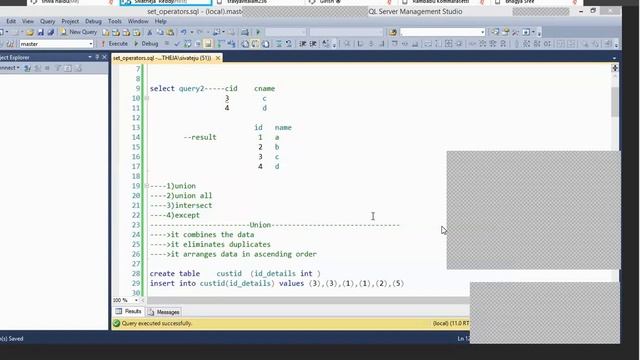This screenshot has height=360, width=640.
Task: Click the editor vertical scrollbar thumb
Action: [x=615, y=102]
